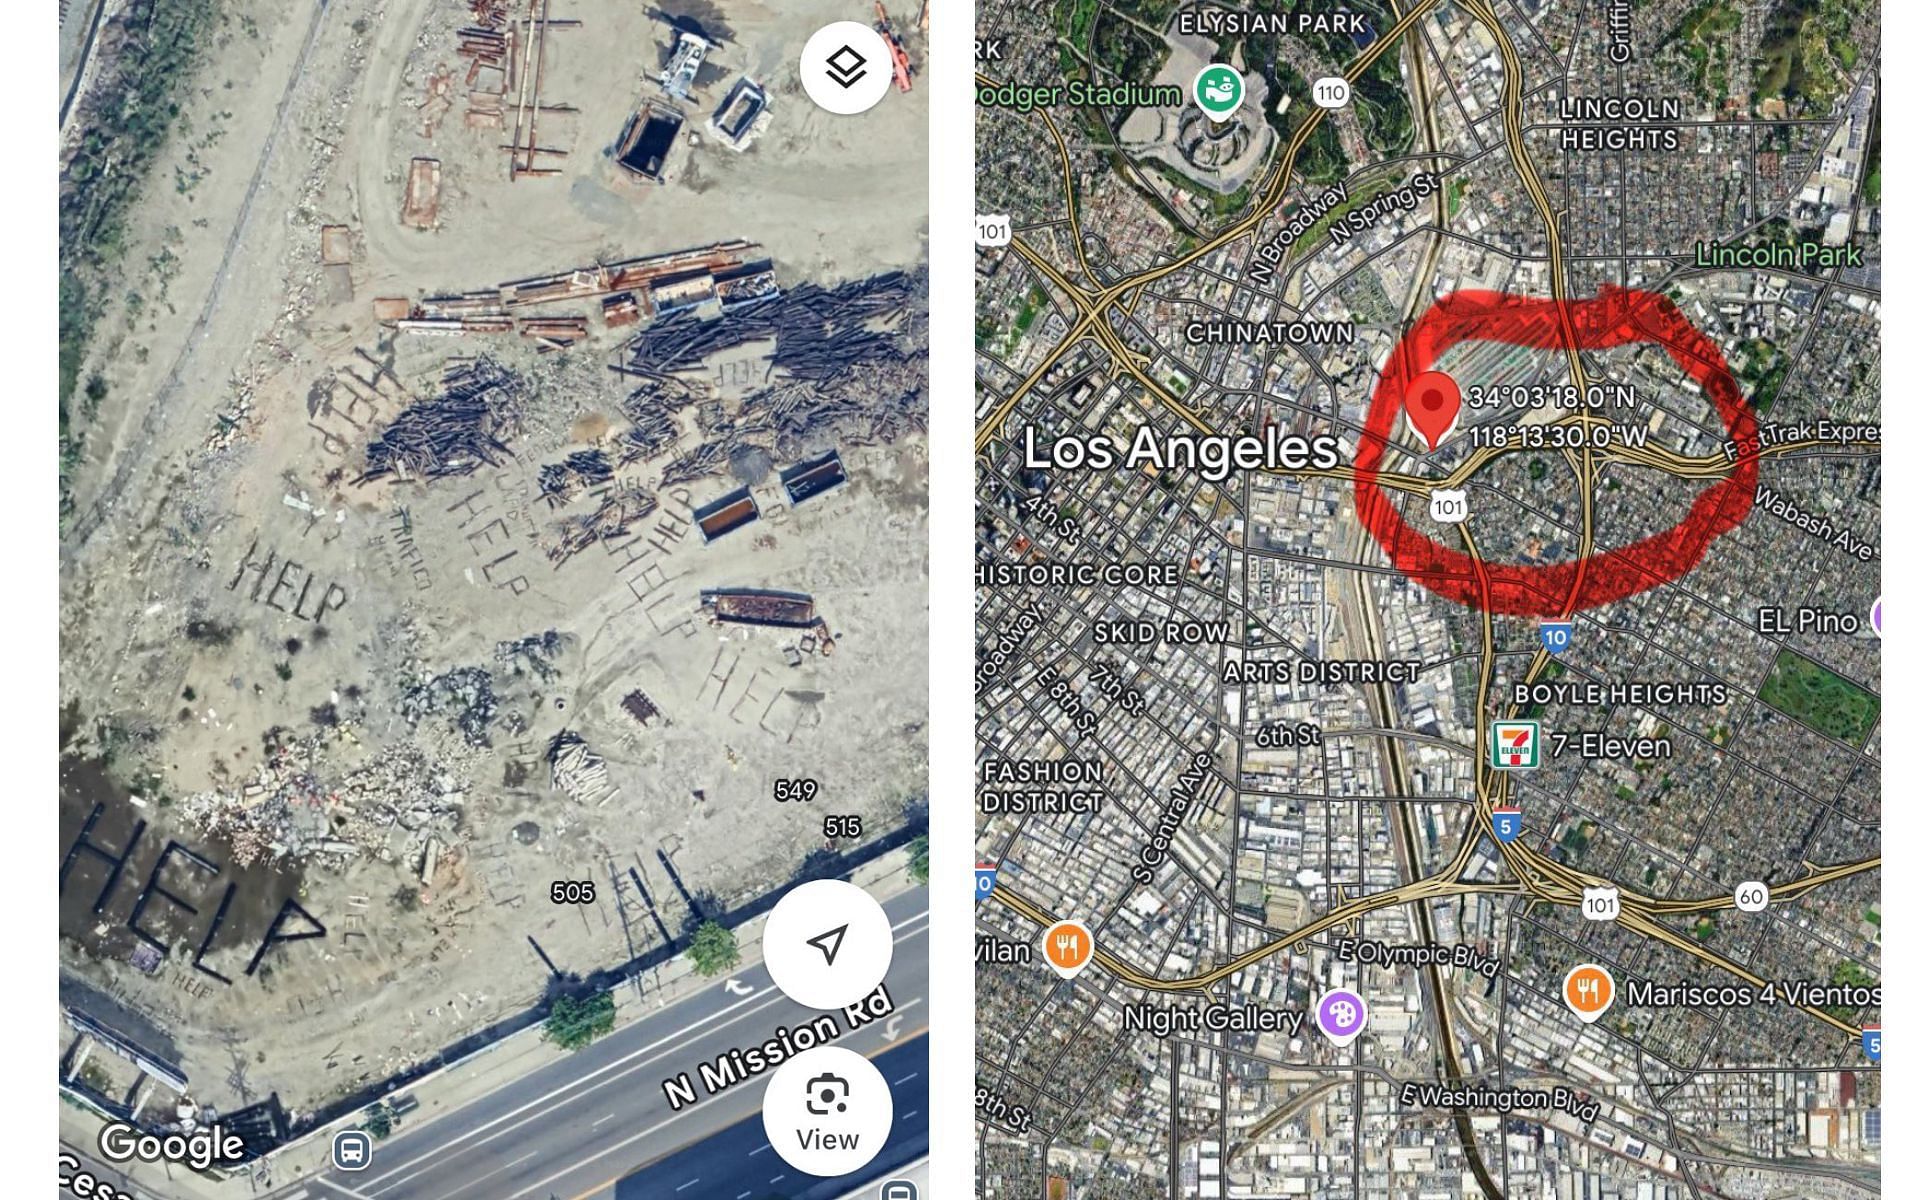Open Street View with View button
Screen dimensions: 1920x1200
tap(827, 1111)
